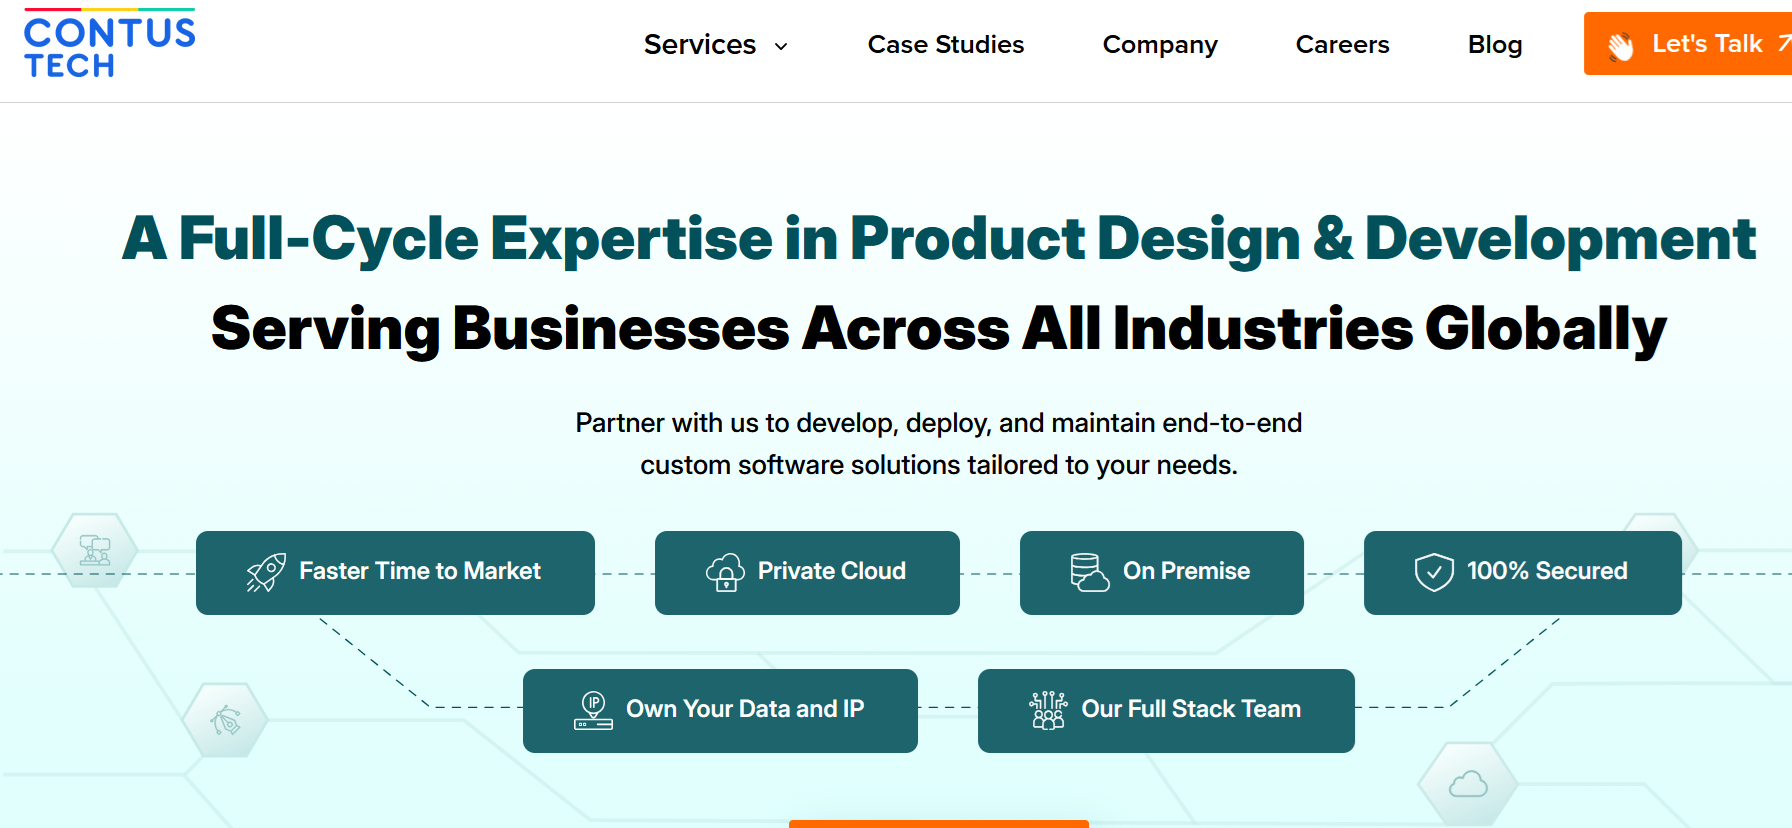Click the IP location icon on Own Your Data
1792x828 pixels.
tap(593, 710)
